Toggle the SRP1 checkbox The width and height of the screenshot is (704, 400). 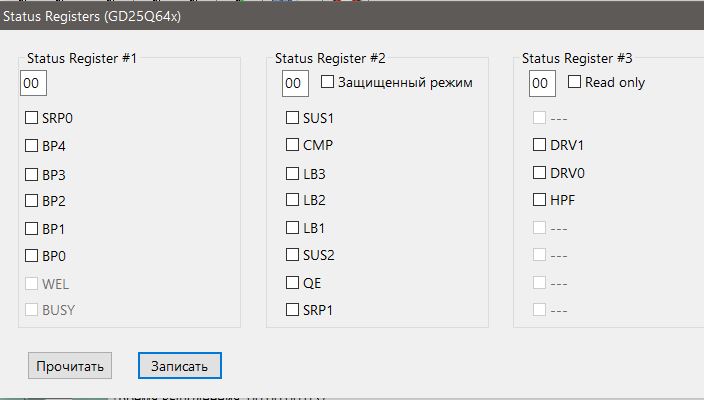click(293, 310)
